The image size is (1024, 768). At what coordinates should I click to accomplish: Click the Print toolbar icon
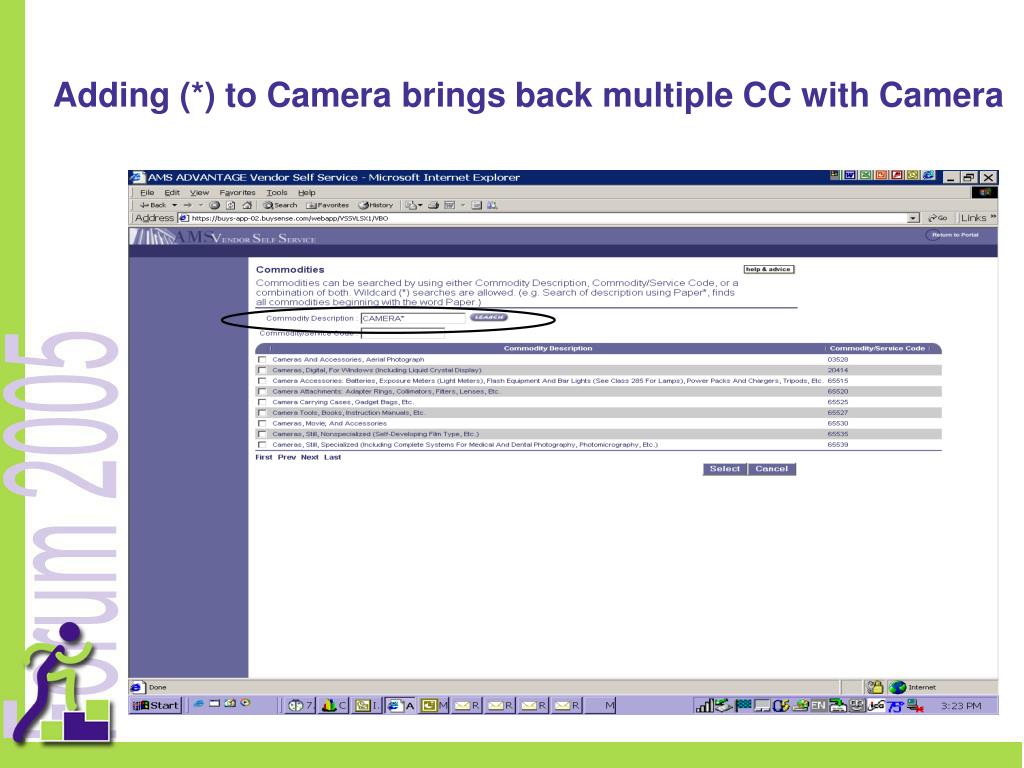click(x=433, y=205)
